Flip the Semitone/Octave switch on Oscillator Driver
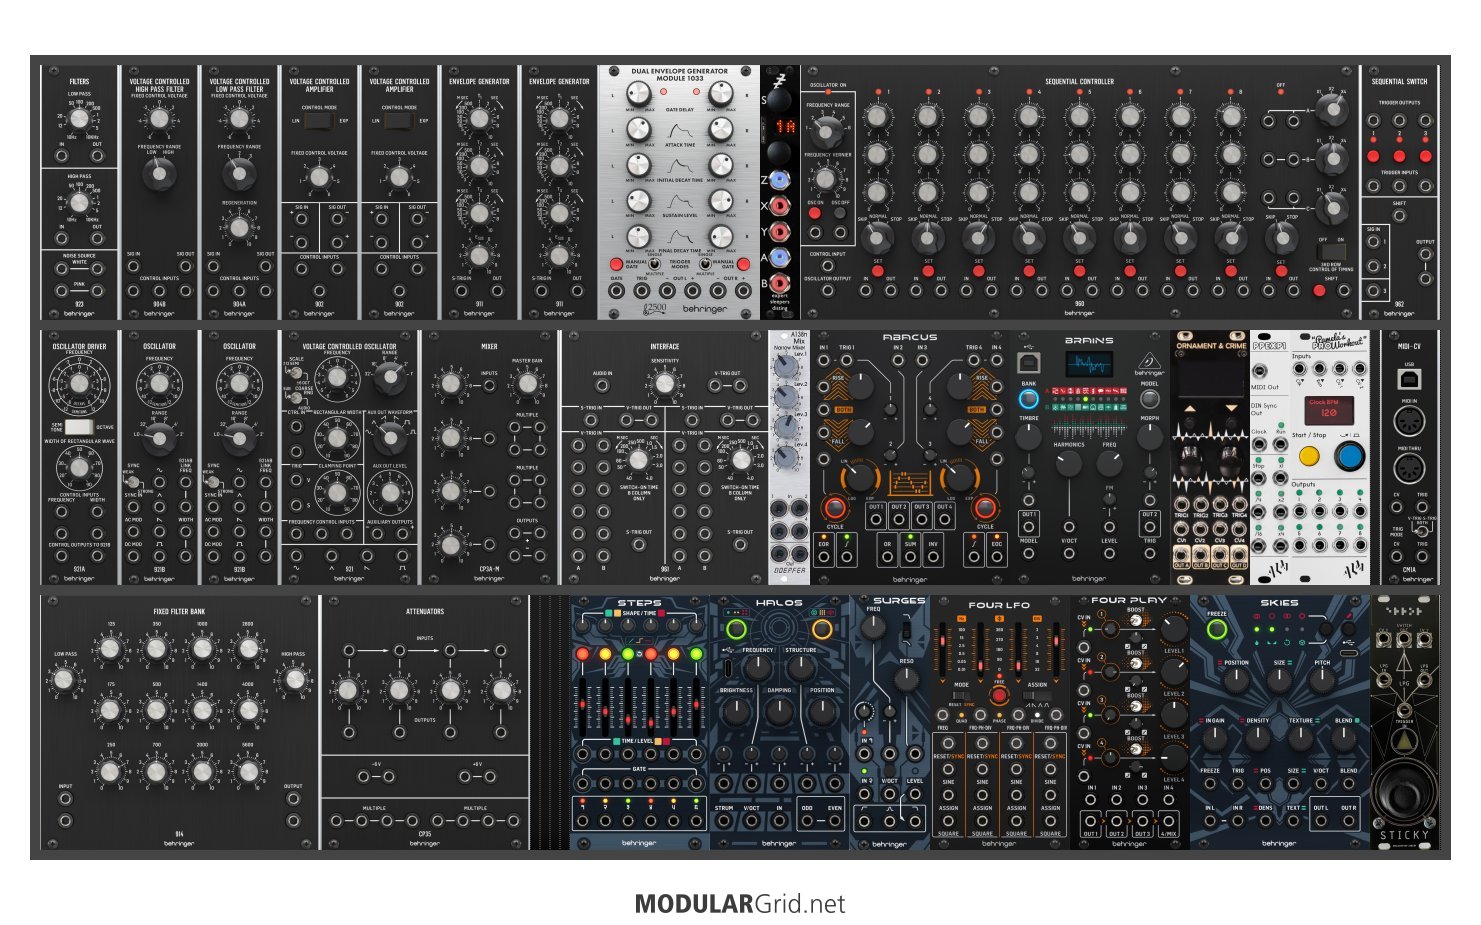The height and width of the screenshot is (925, 1481). click(78, 427)
